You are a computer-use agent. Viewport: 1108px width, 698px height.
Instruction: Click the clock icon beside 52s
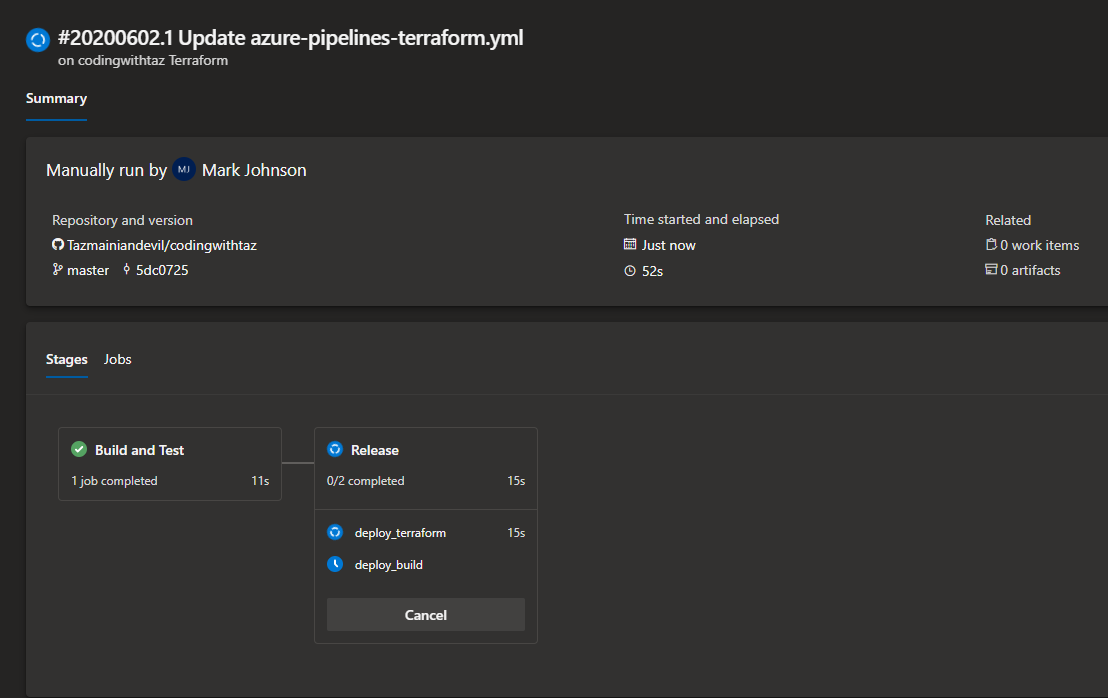[630, 271]
